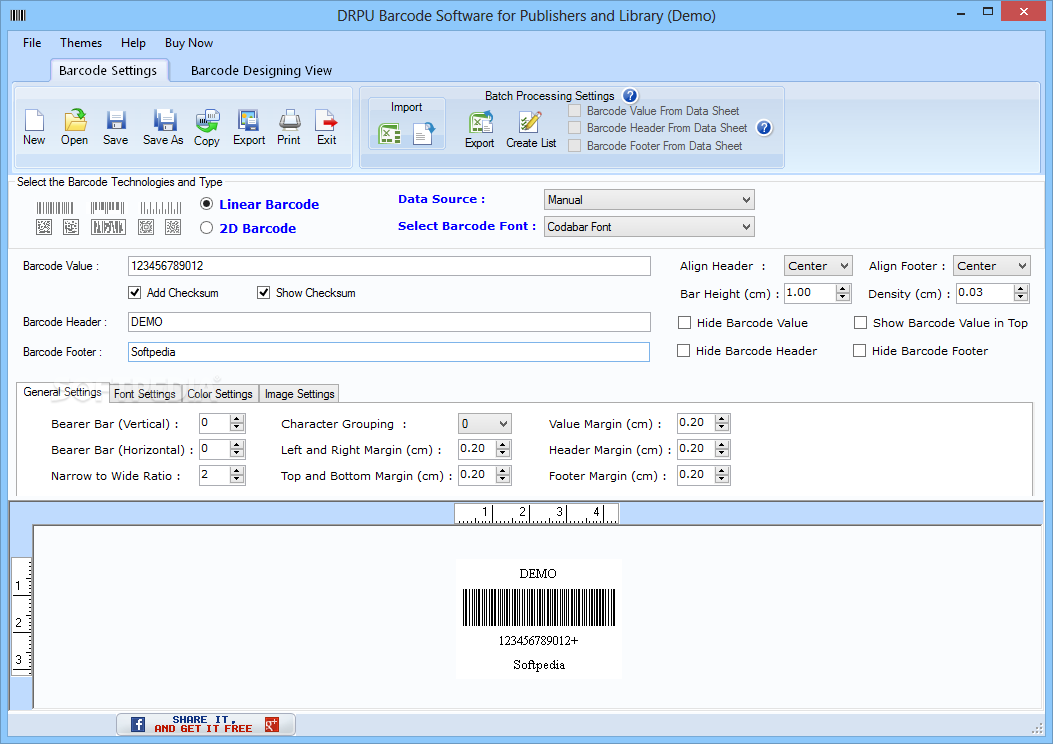Open the Data Source dropdown
The width and height of the screenshot is (1053, 744).
pos(649,199)
